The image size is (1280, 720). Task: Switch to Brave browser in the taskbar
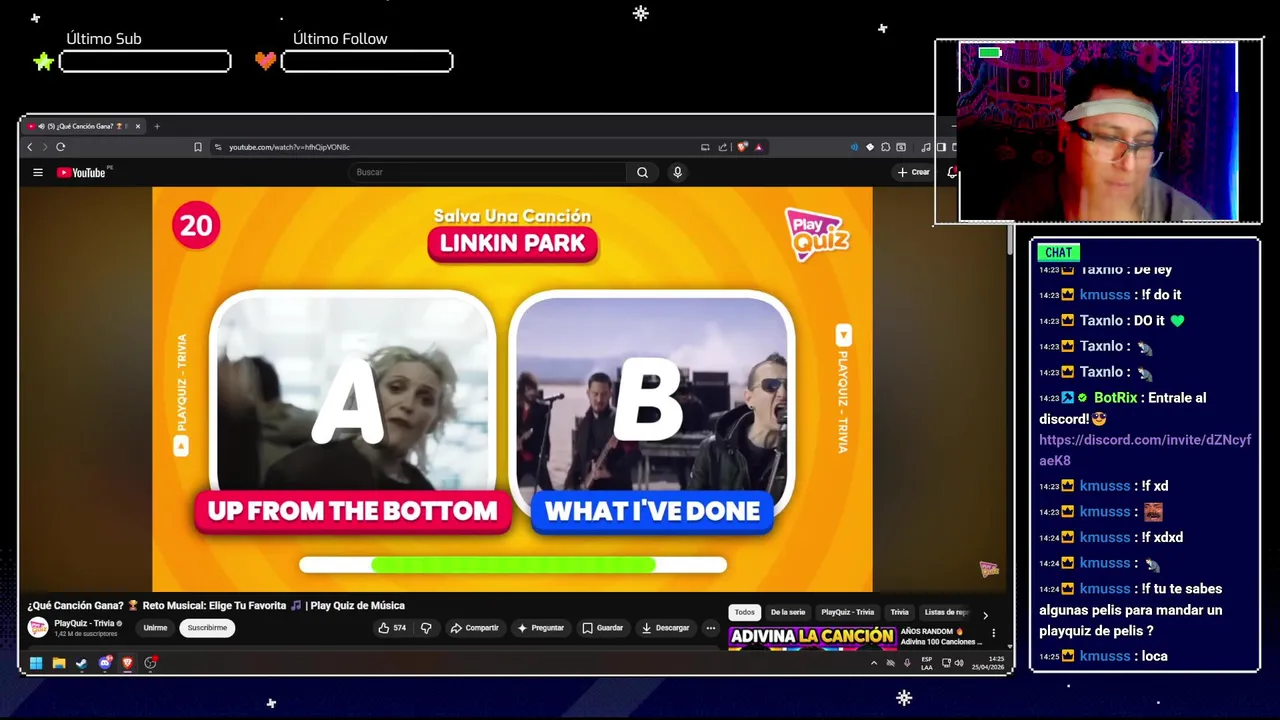coord(128,662)
